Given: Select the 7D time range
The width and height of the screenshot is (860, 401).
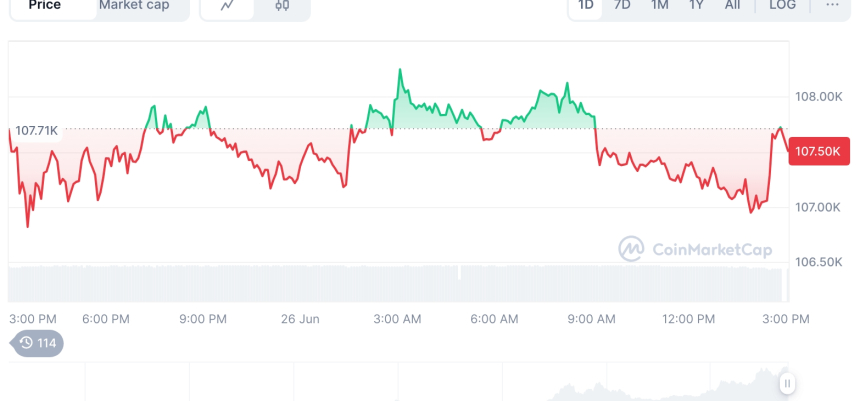Looking at the screenshot, I should tap(622, 6).
